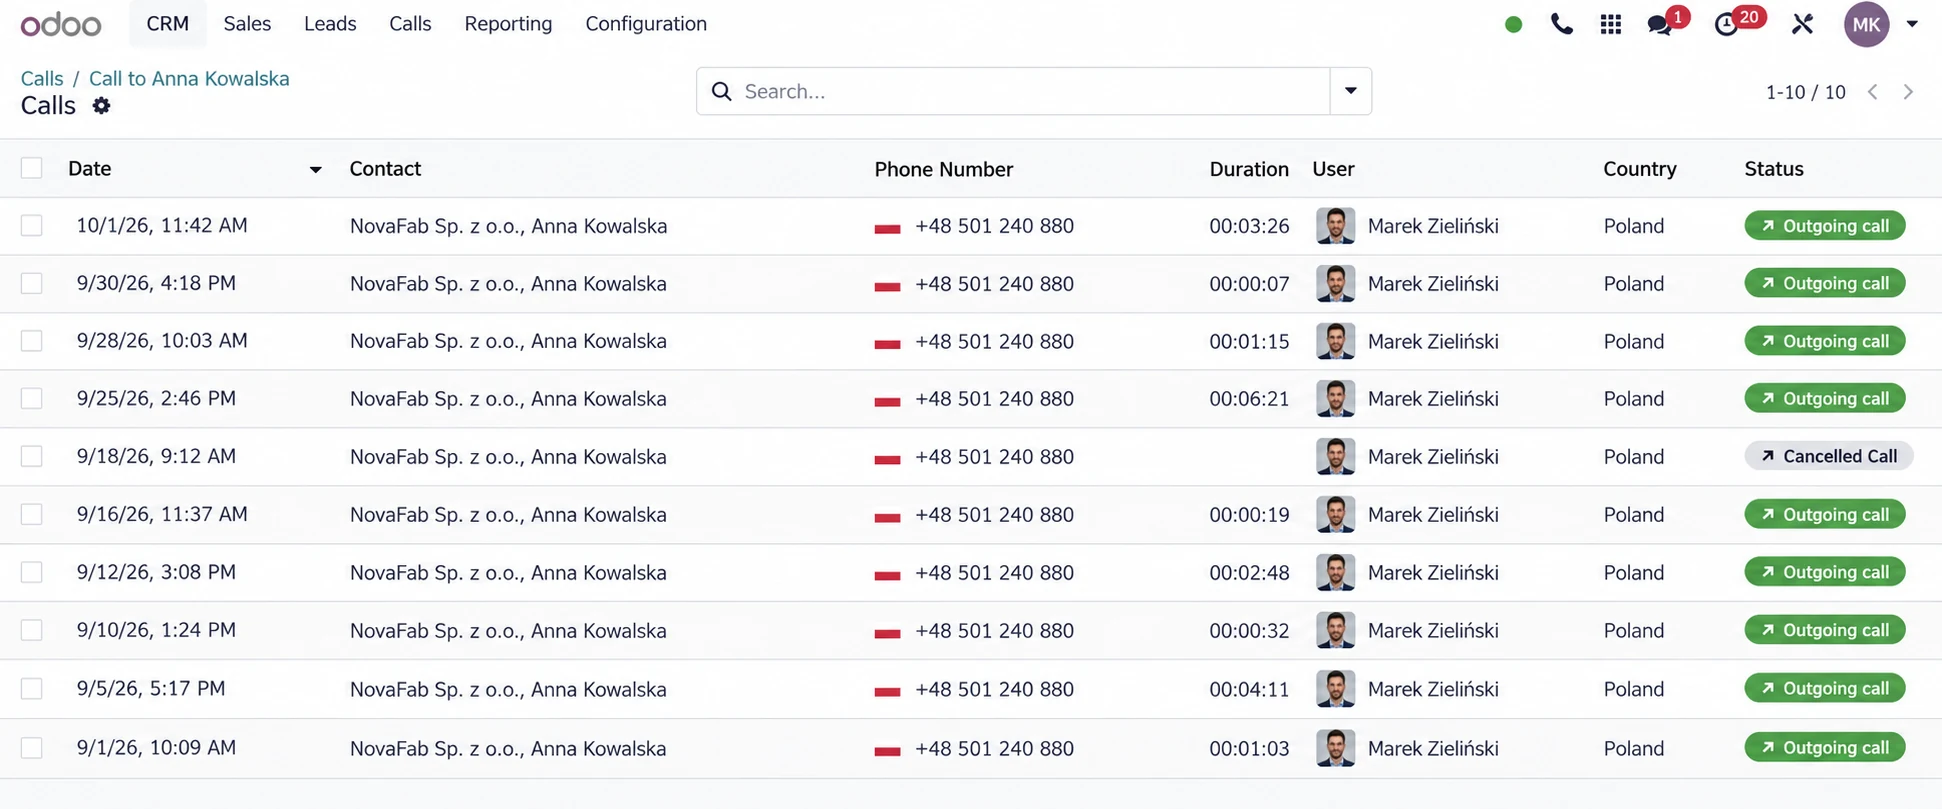This screenshot has width=1942, height=809.
Task: Open the activities clock icon
Action: [x=1726, y=25]
